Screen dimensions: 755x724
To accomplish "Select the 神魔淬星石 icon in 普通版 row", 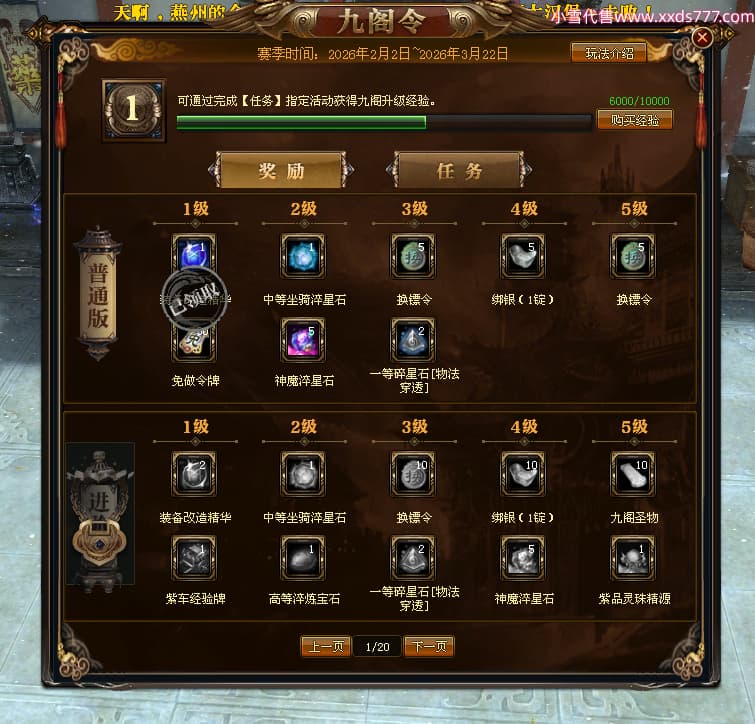I will coord(303,340).
